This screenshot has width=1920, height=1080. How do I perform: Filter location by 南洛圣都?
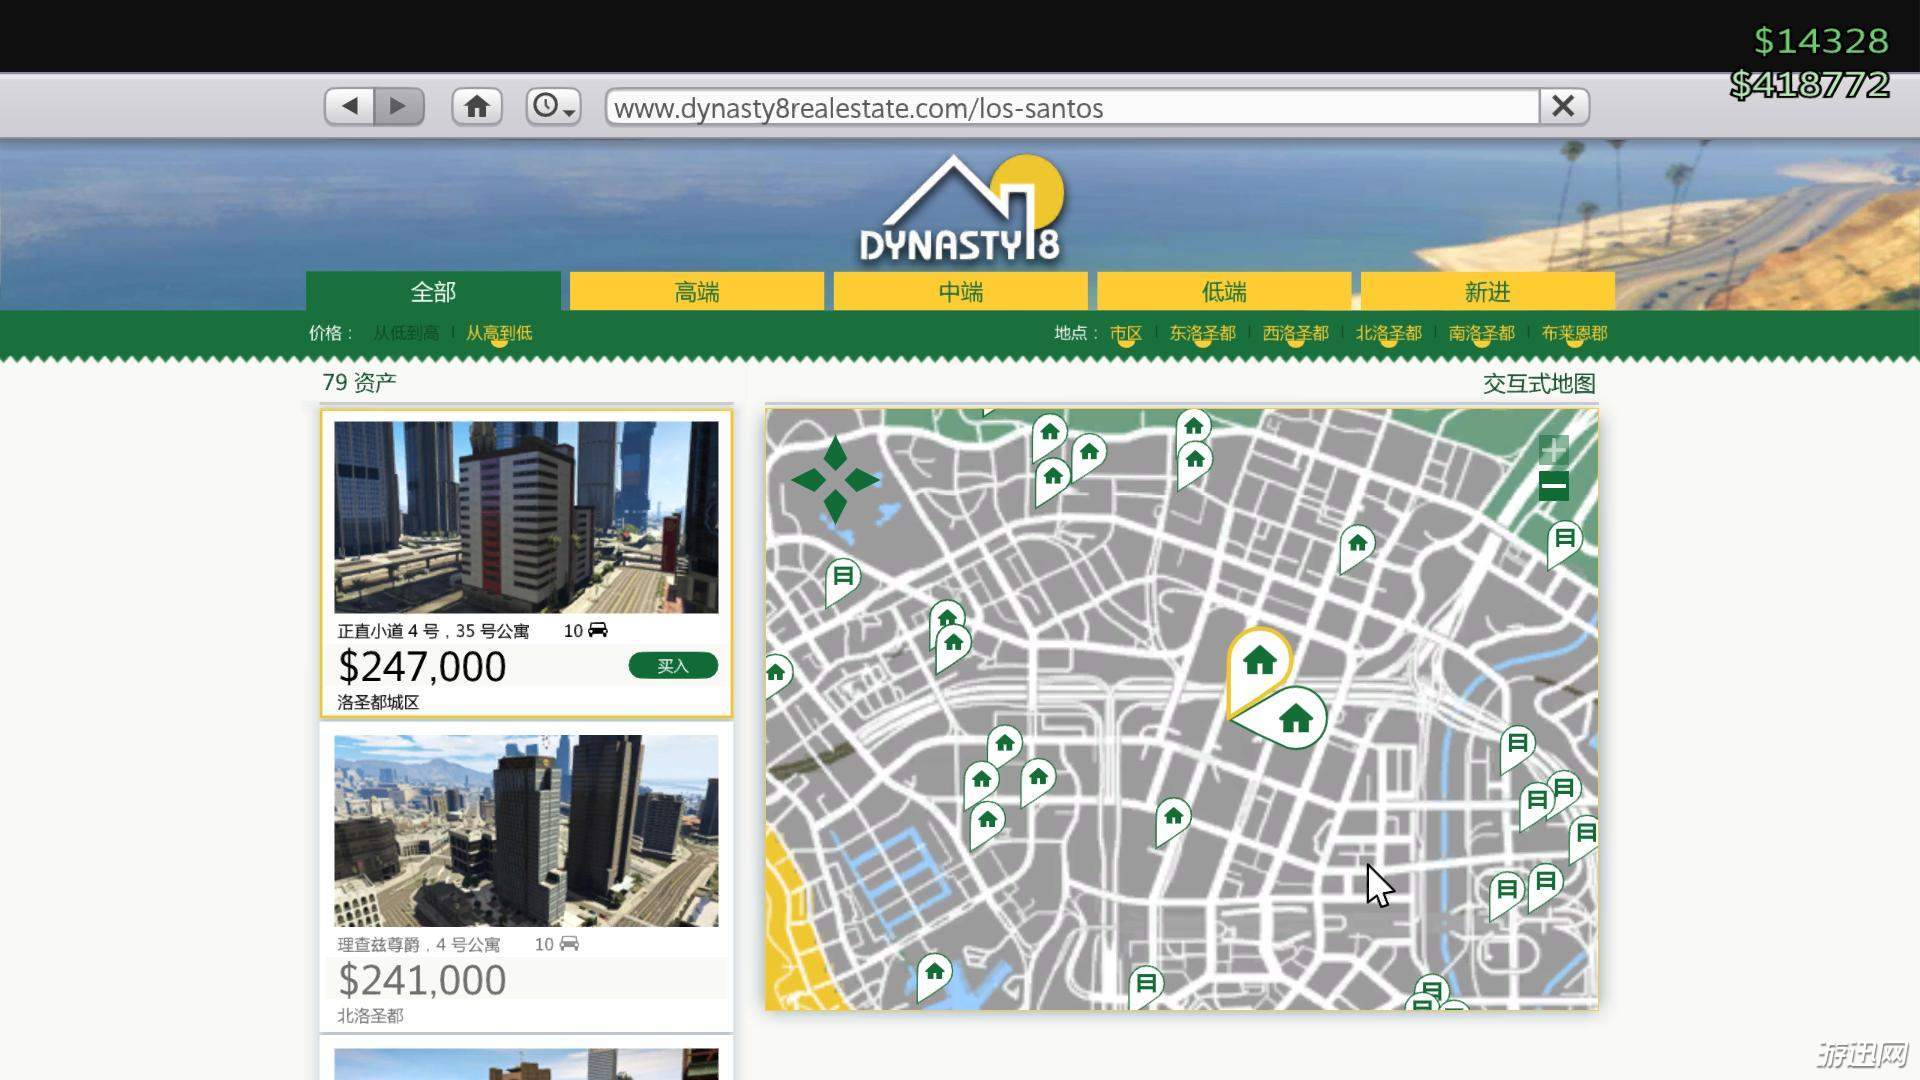1482,333
